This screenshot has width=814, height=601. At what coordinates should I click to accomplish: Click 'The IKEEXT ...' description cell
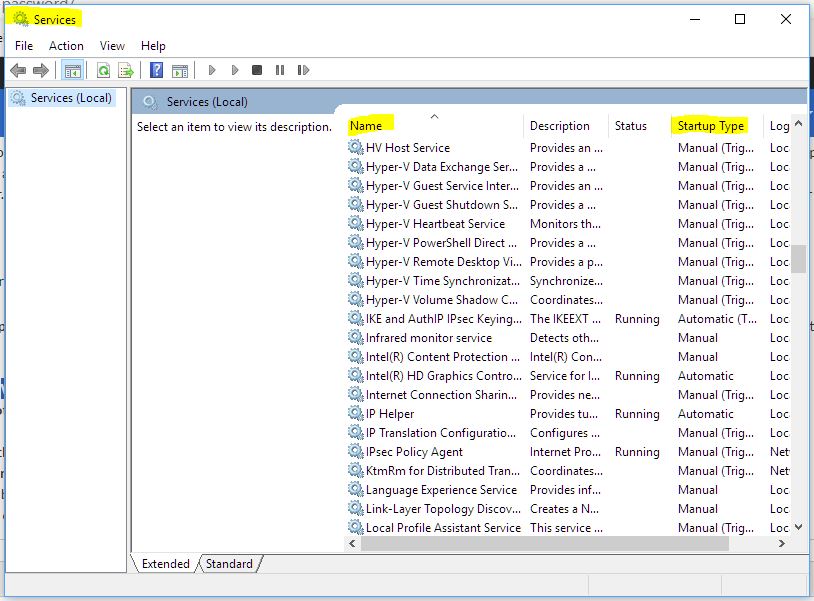point(565,319)
